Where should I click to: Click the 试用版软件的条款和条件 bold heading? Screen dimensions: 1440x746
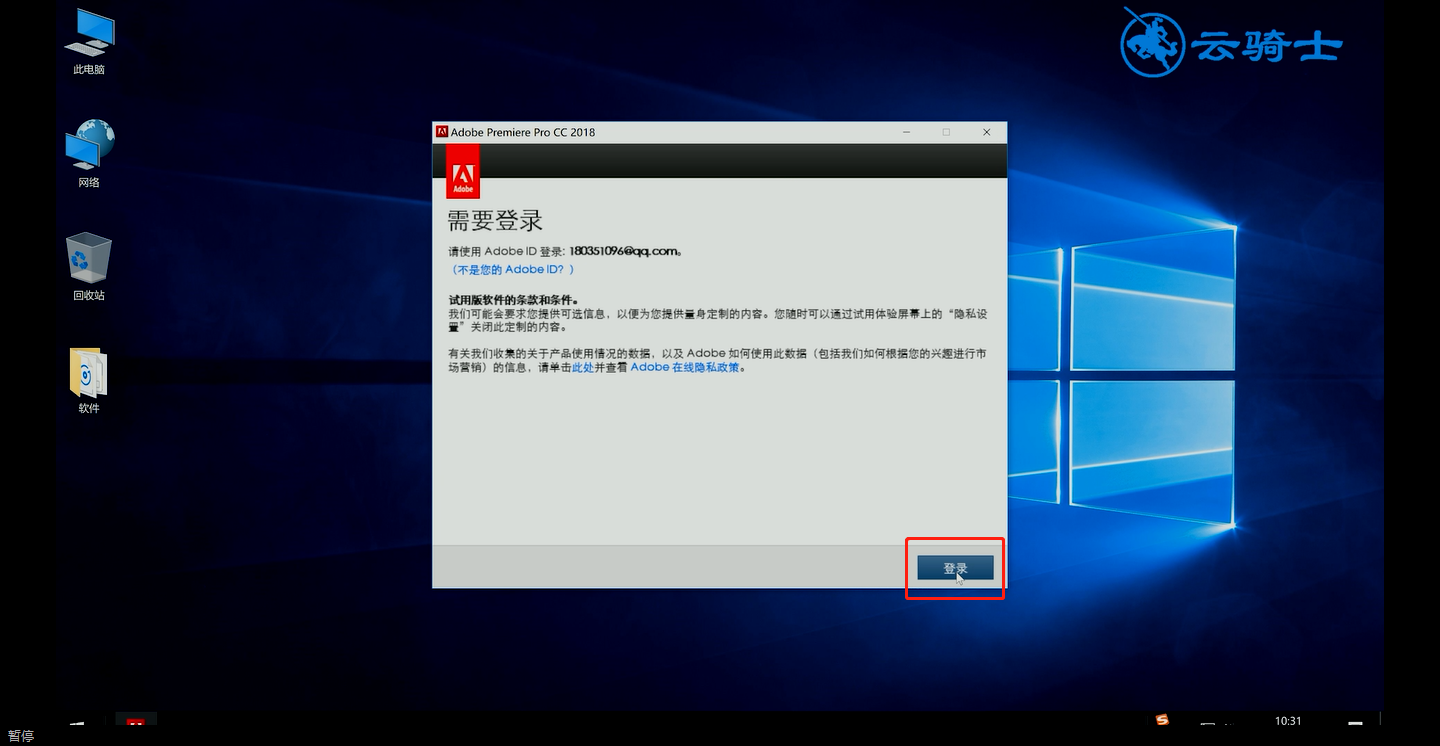(x=513, y=300)
